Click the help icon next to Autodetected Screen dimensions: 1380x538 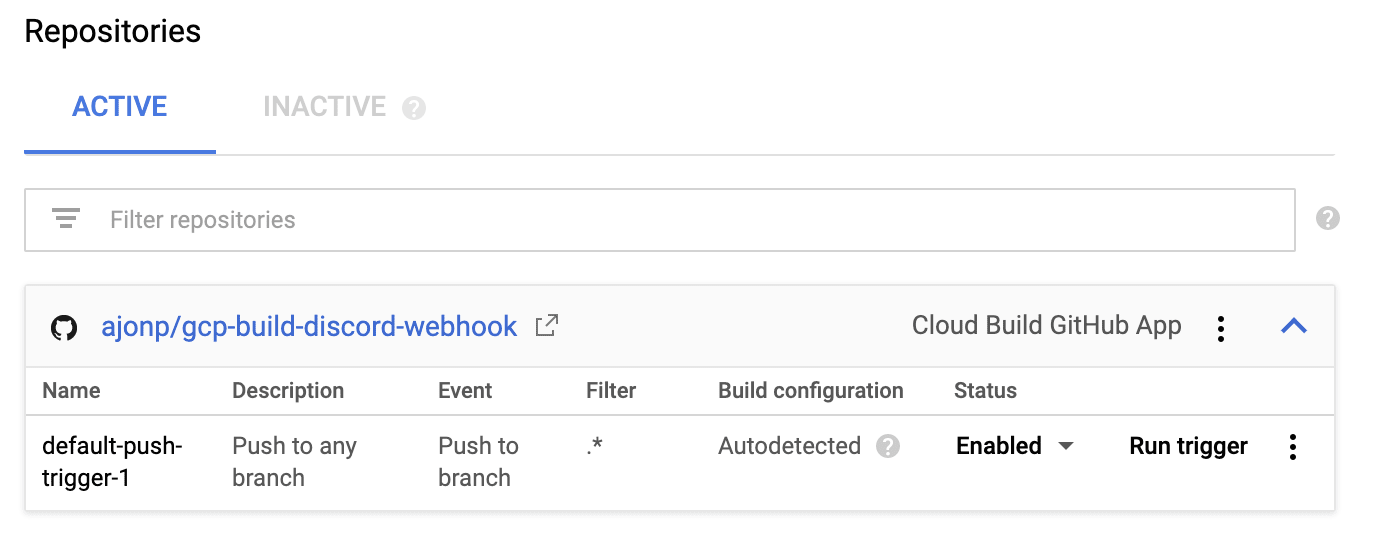[888, 446]
